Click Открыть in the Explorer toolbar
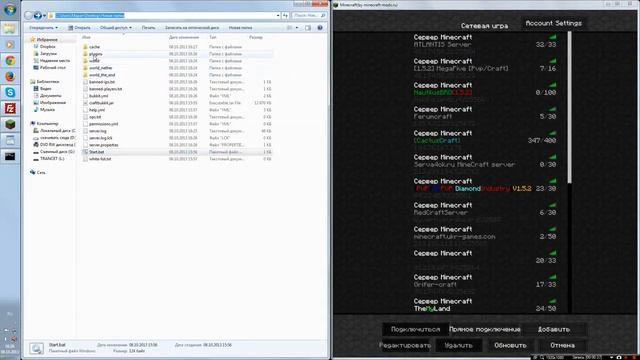The width and height of the screenshot is (640, 360). click(79, 28)
